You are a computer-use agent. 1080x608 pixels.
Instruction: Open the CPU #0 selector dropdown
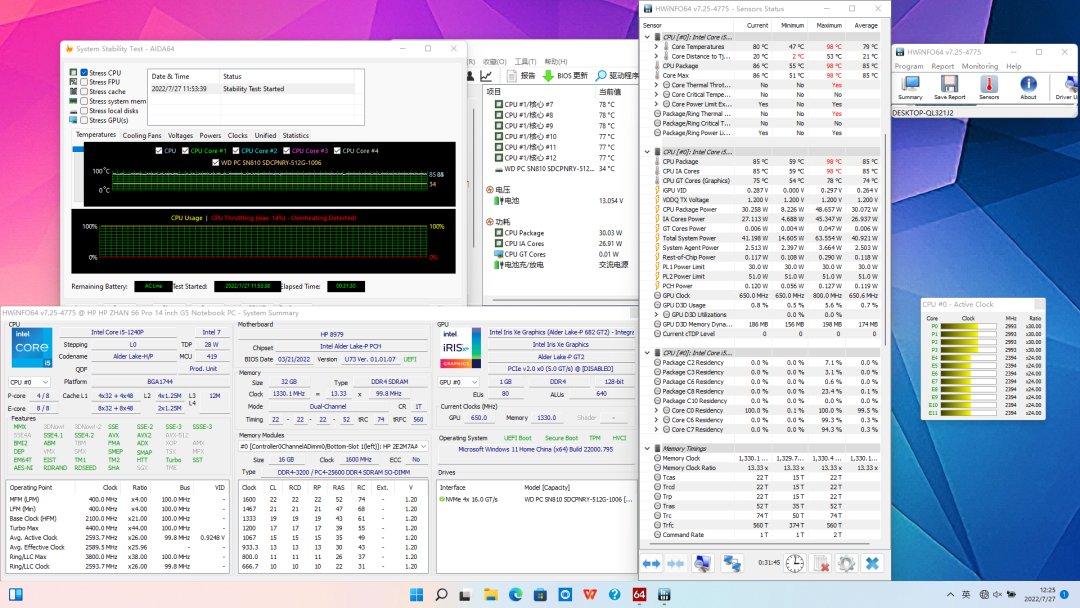29,382
